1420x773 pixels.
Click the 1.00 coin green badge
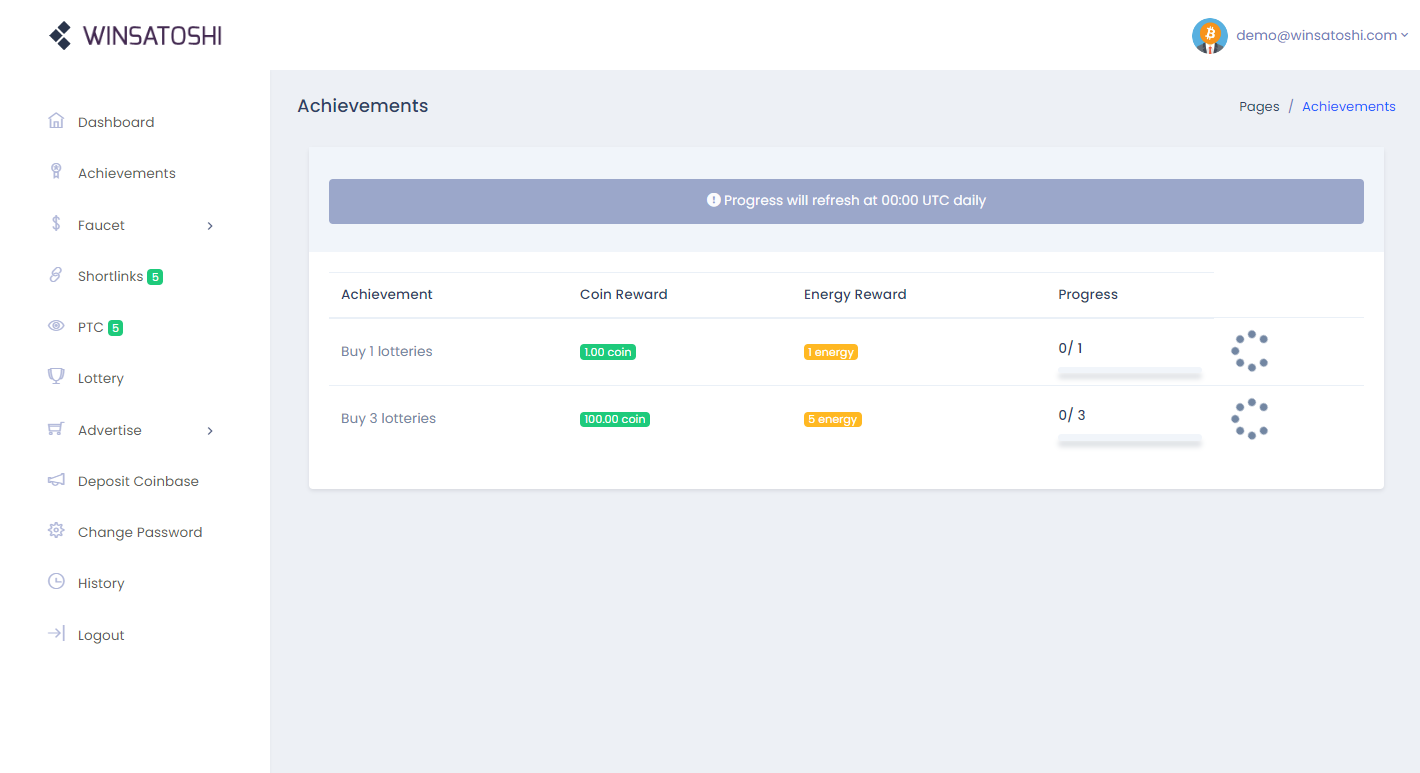click(x=608, y=352)
